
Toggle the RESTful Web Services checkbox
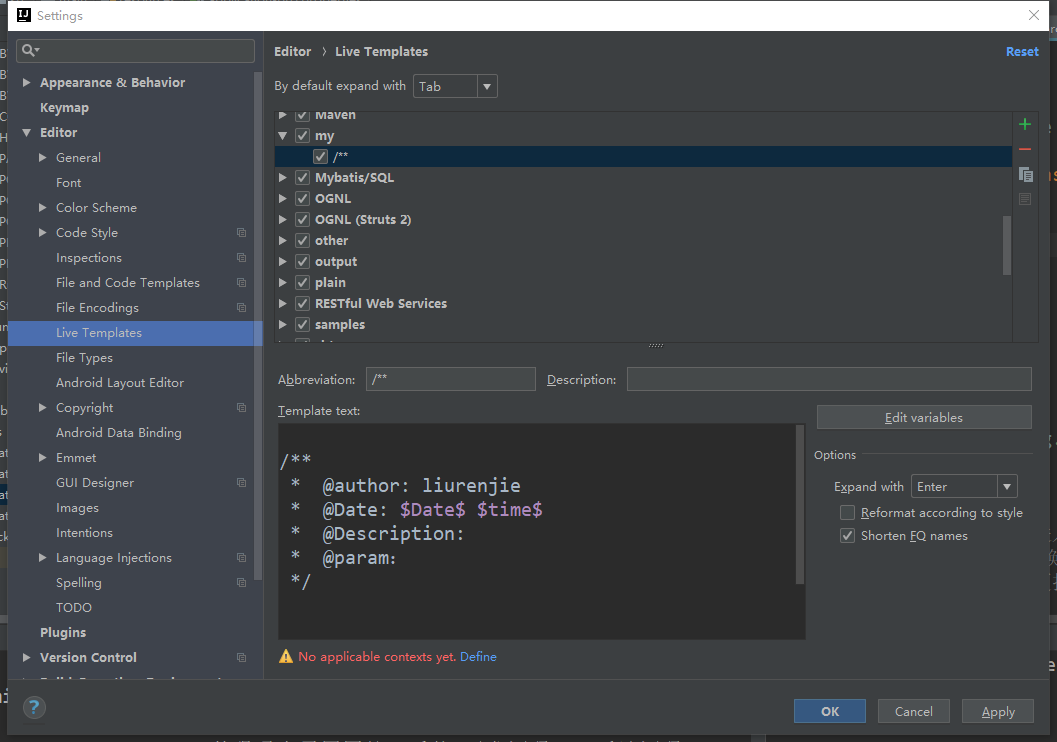pyautogui.click(x=303, y=303)
